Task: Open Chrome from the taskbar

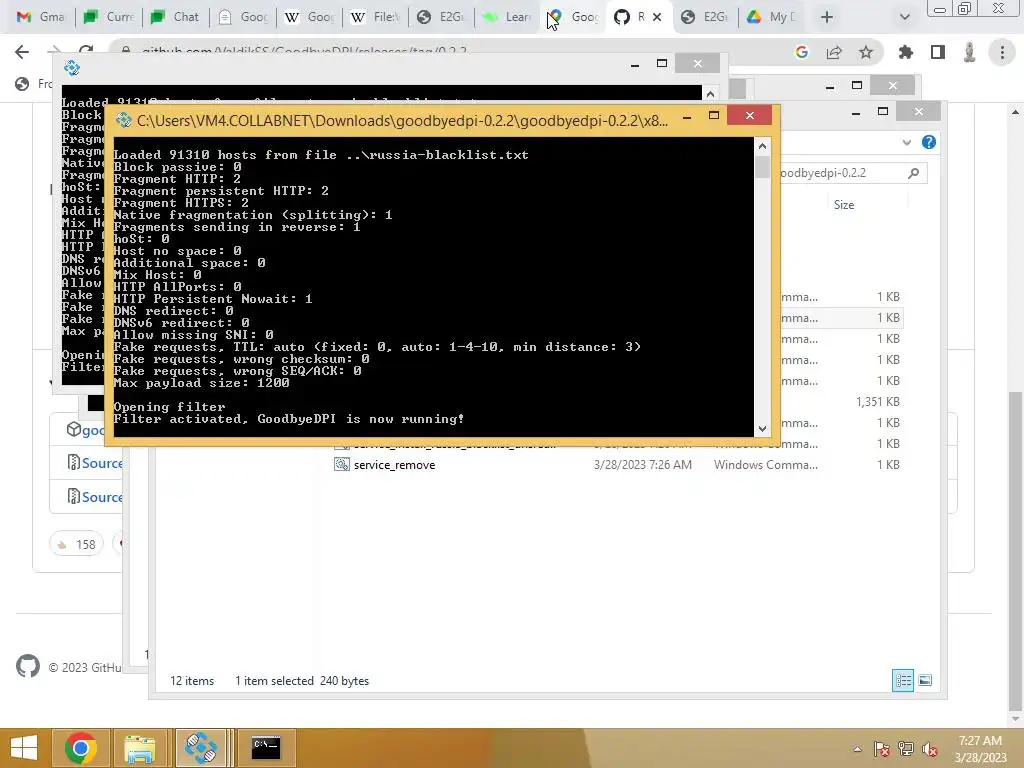Action: (81, 748)
